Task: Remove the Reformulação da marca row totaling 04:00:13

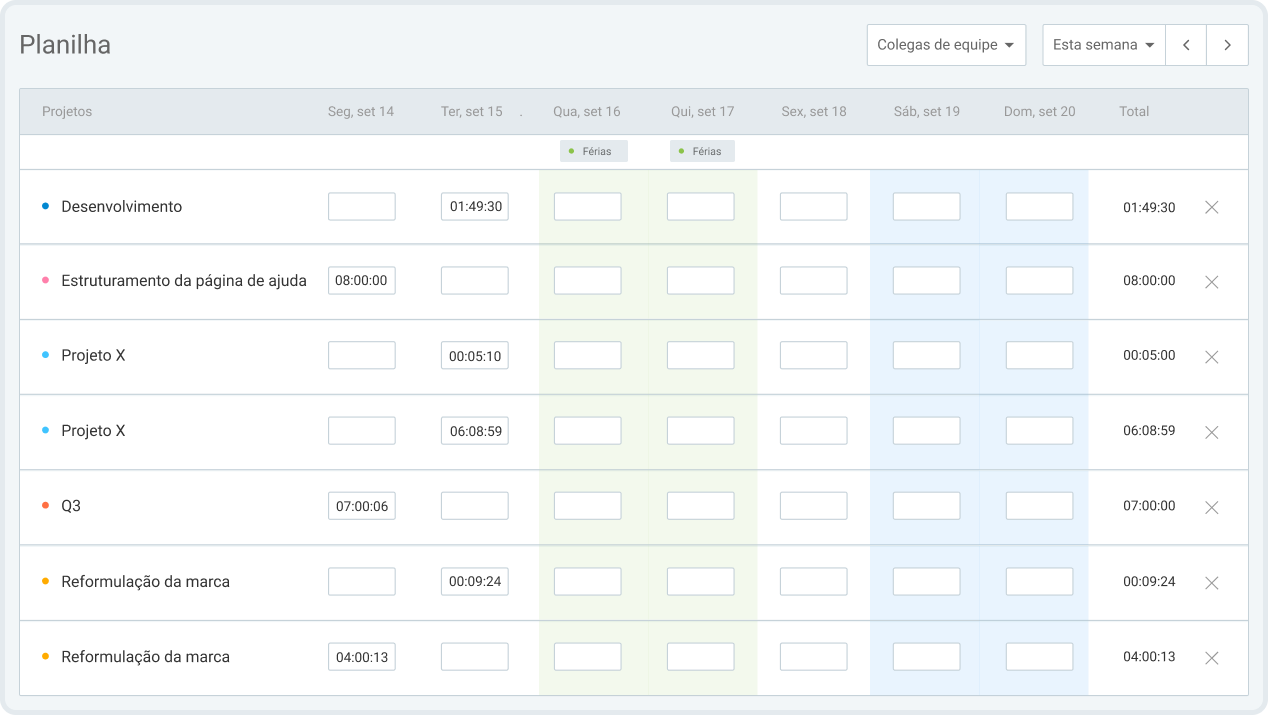Action: tap(1211, 658)
